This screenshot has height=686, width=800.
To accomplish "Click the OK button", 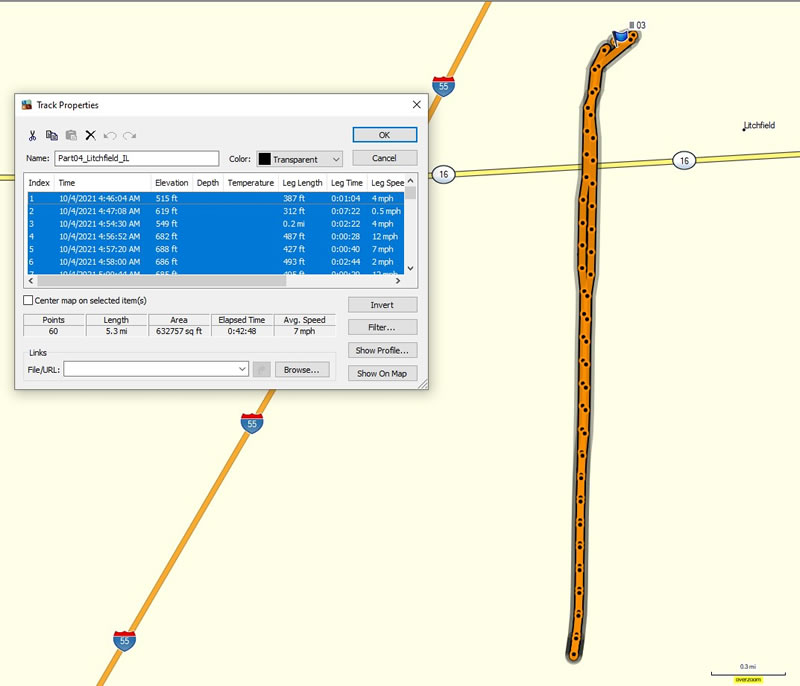I will point(385,135).
